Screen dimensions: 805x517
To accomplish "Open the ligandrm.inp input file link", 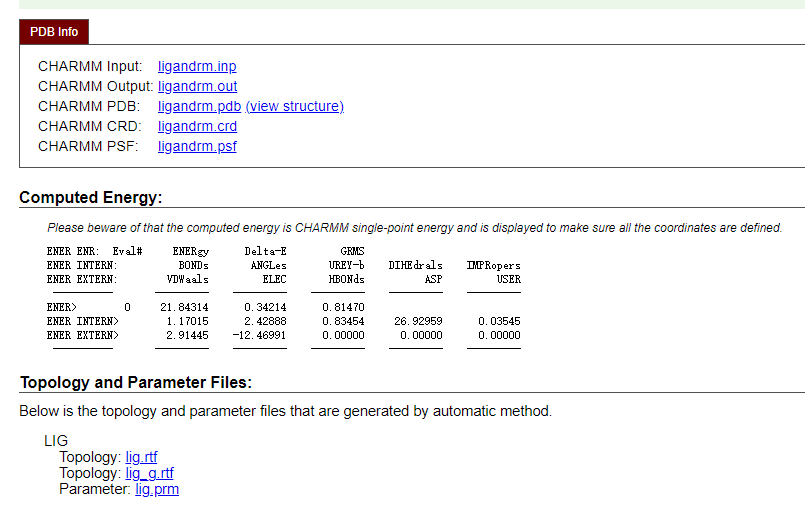I will point(197,67).
